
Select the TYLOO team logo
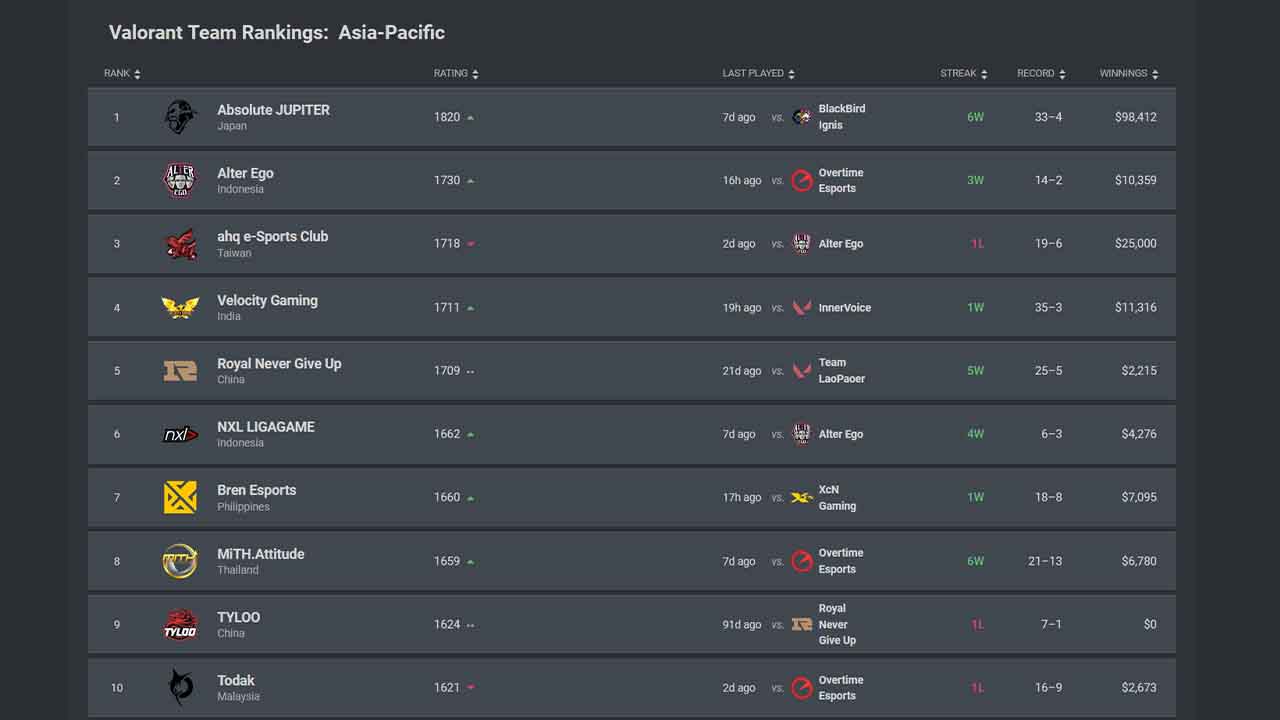click(180, 624)
